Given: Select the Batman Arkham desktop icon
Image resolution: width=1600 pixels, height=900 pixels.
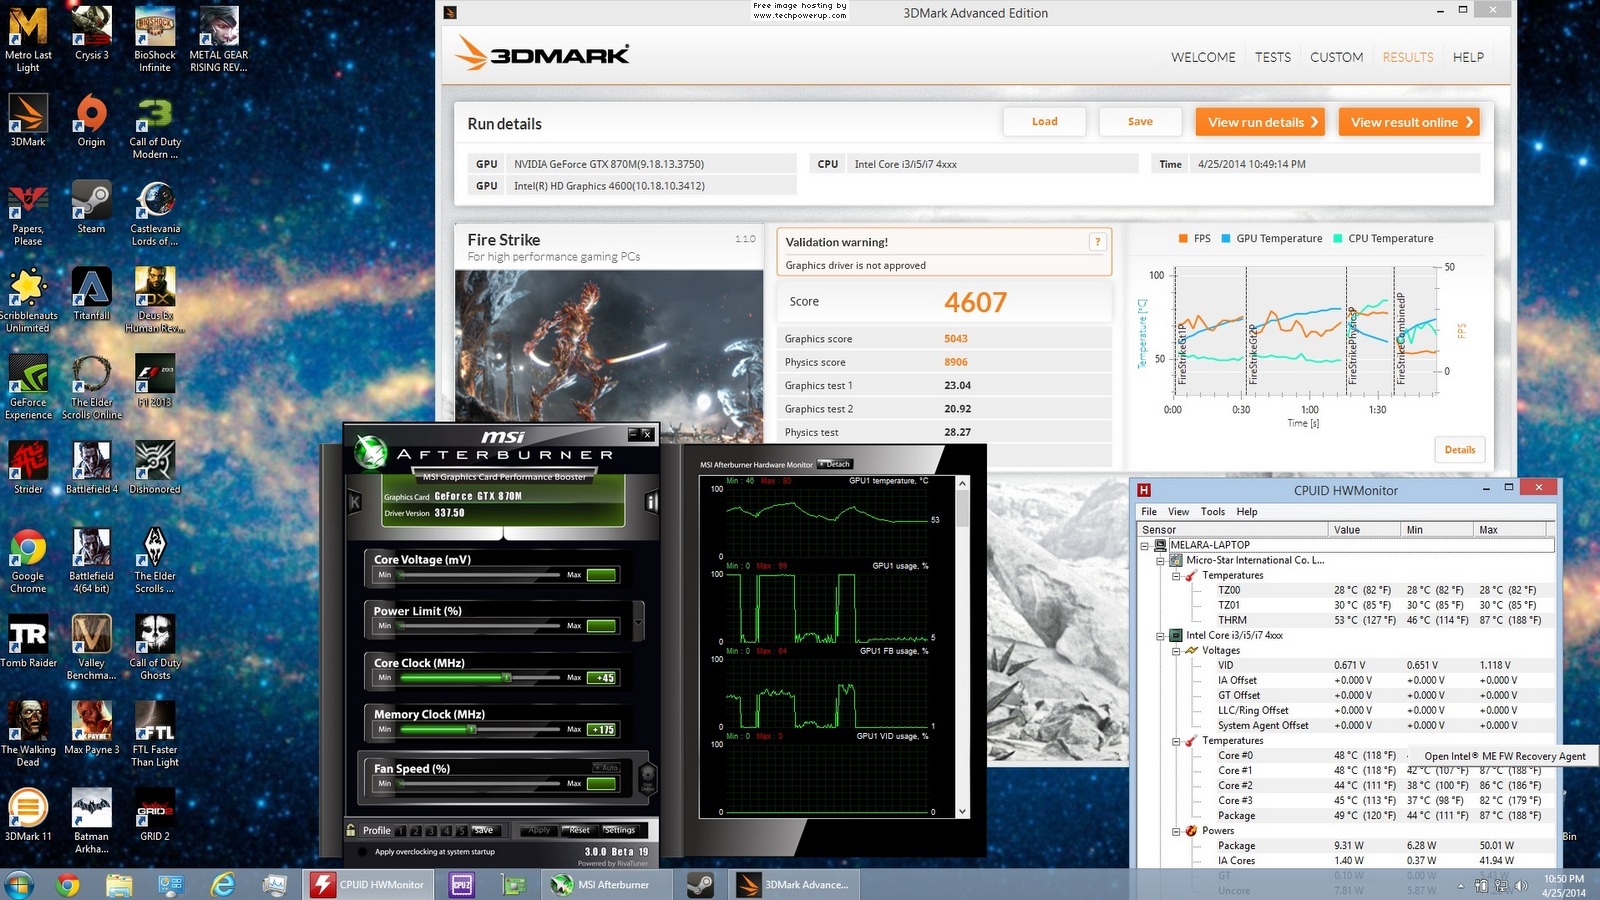Looking at the screenshot, I should 91,821.
